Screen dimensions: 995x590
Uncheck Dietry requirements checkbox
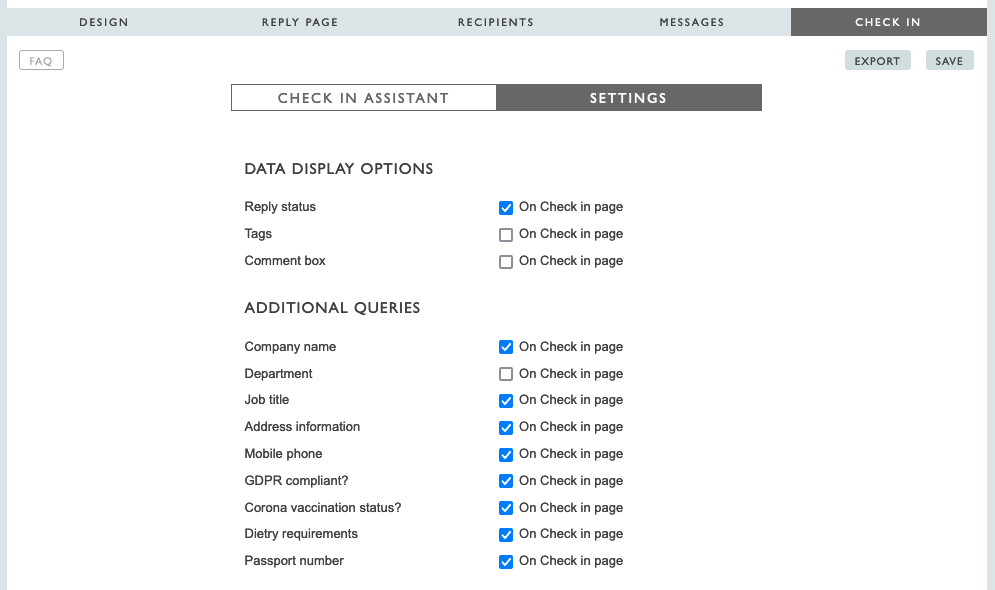(x=506, y=535)
